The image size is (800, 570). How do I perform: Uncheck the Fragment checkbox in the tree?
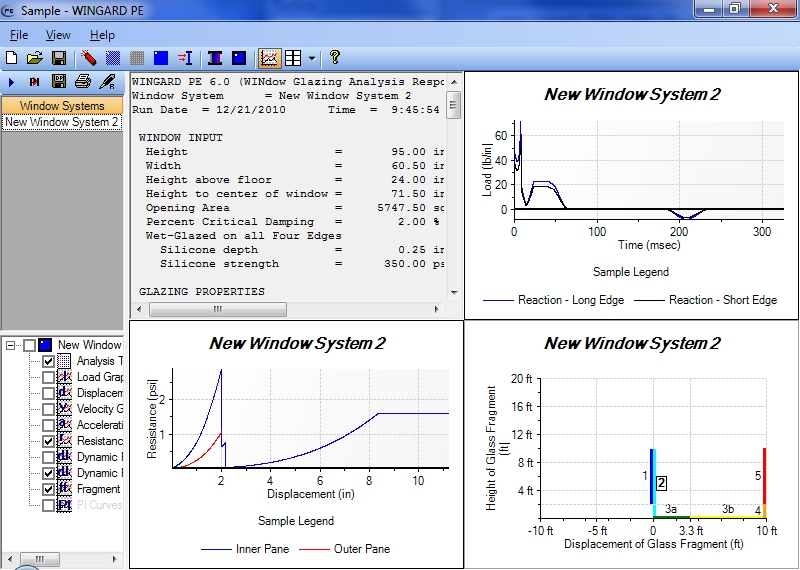click(x=48, y=489)
